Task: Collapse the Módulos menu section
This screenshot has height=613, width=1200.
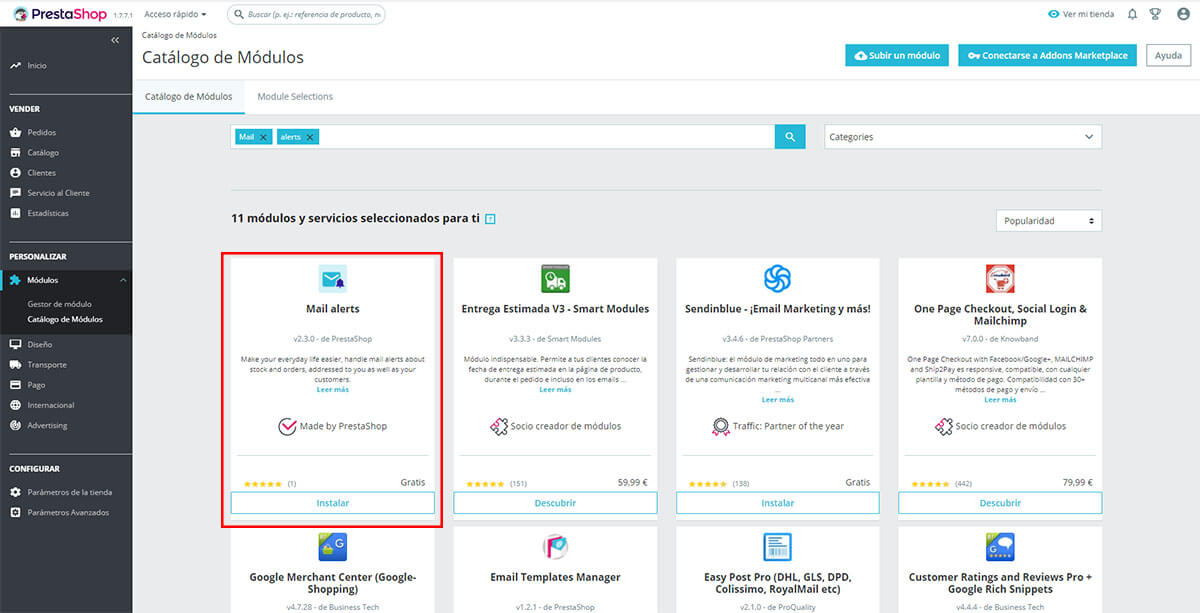Action: tap(122, 281)
